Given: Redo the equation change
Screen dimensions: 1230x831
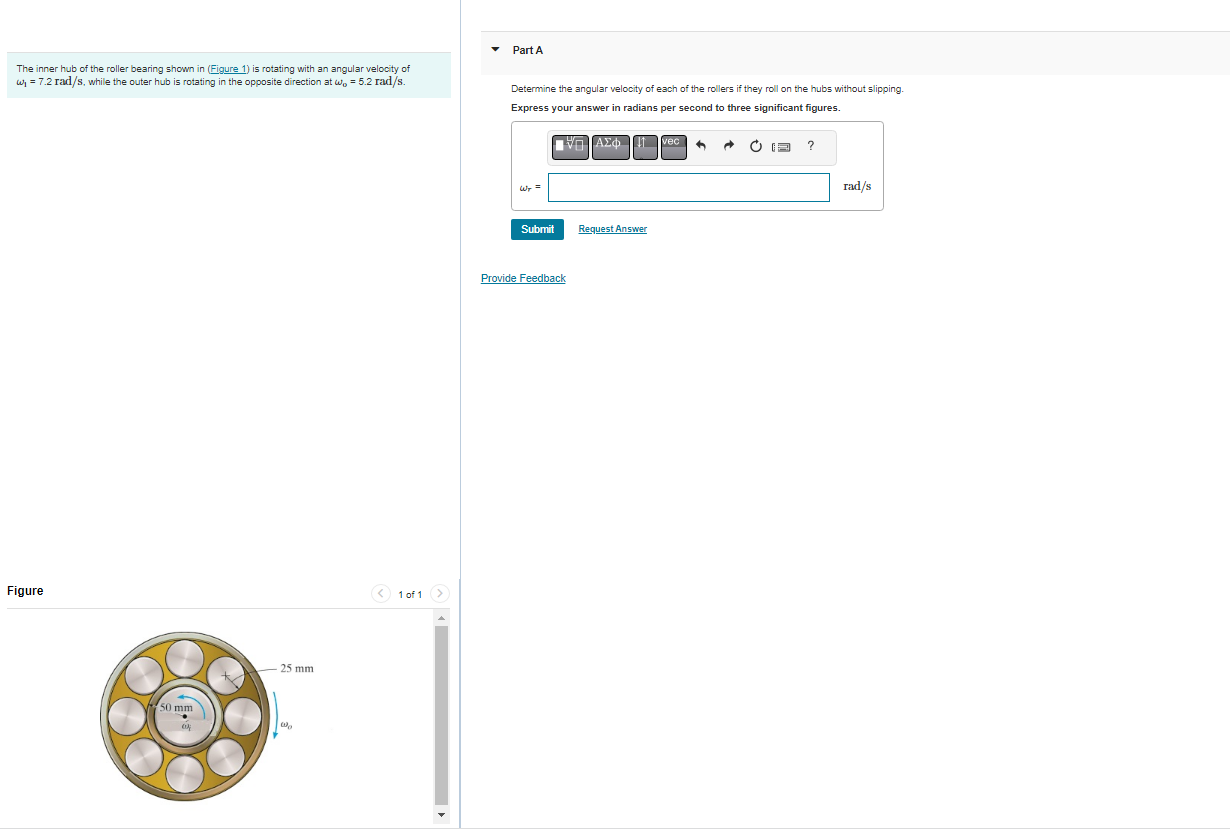Looking at the screenshot, I should tap(727, 146).
